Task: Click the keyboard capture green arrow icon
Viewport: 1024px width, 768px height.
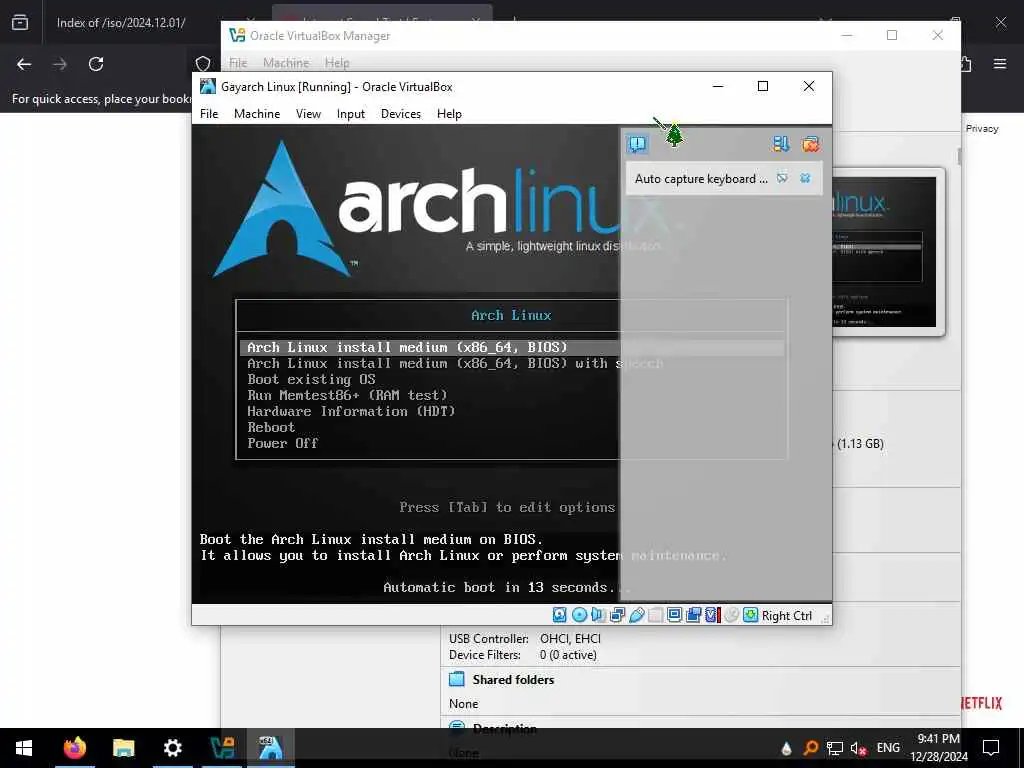Action: click(x=750, y=615)
